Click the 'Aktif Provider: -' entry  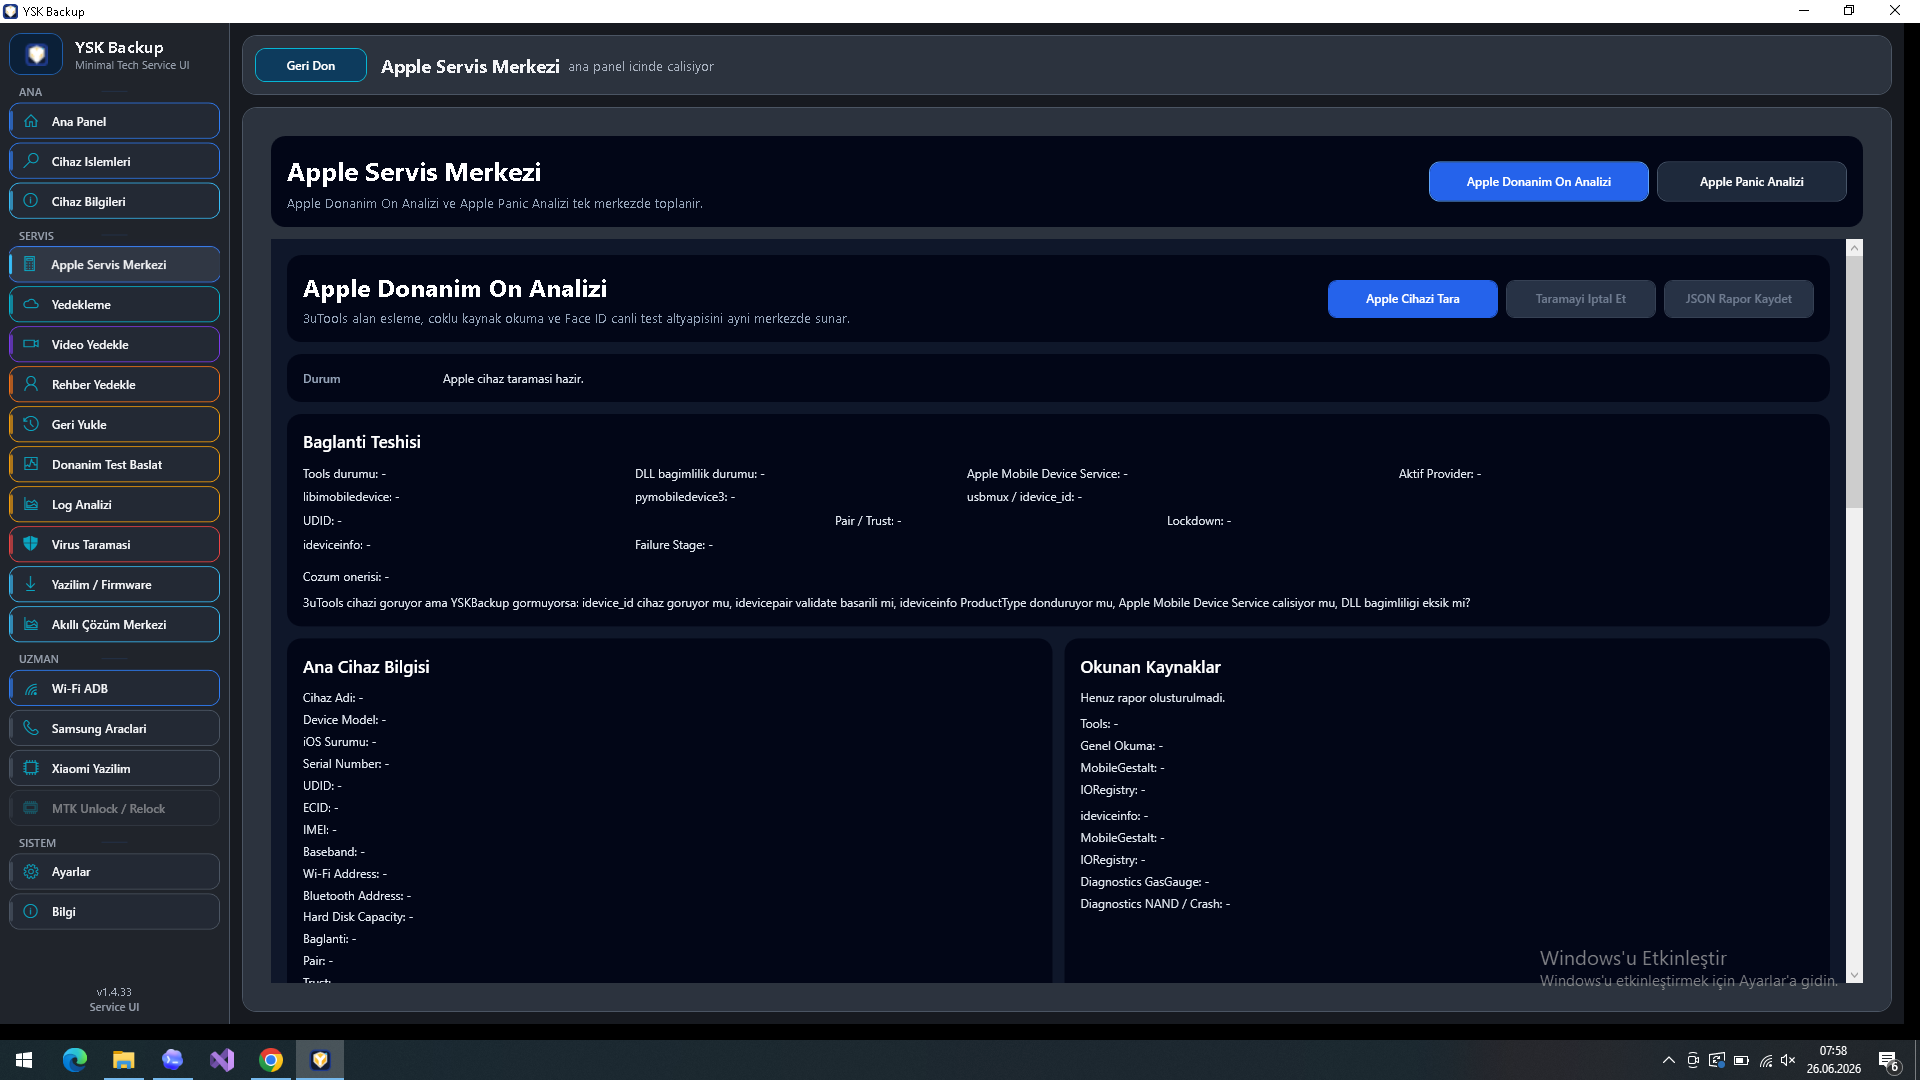(1440, 474)
